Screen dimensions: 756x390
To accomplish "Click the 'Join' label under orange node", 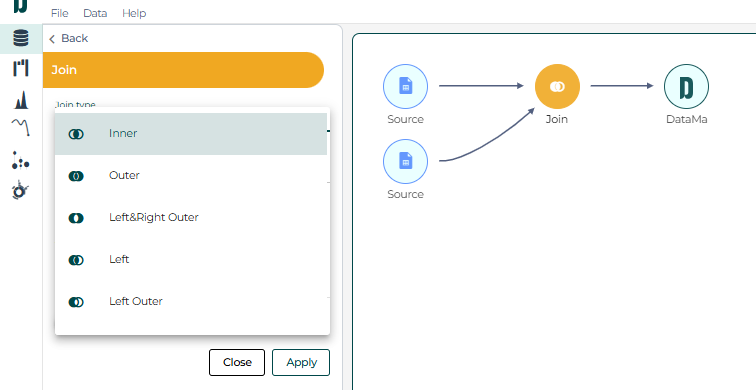I will coord(557,119).
